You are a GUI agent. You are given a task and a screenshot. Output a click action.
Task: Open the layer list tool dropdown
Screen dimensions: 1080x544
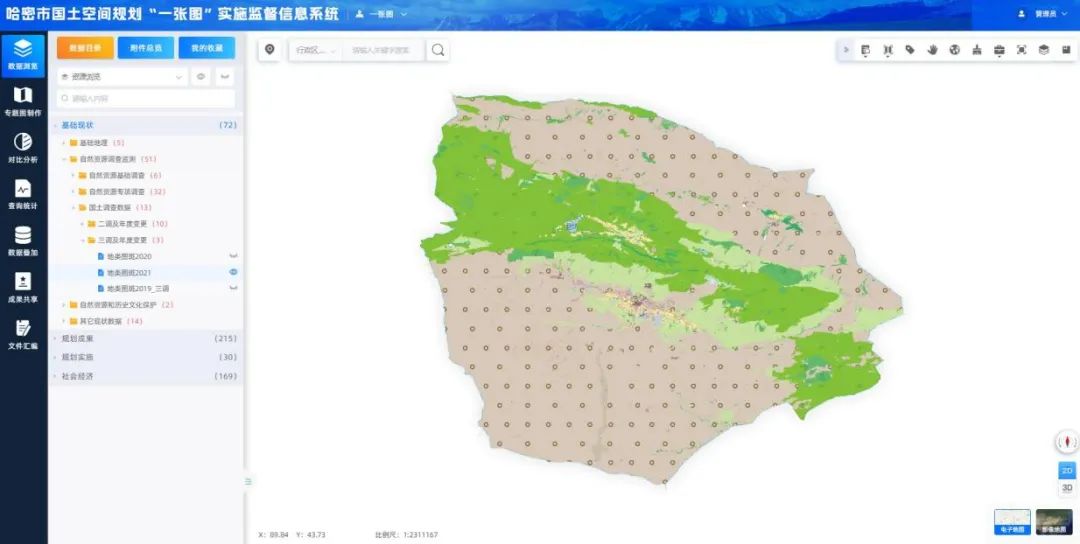[866, 50]
